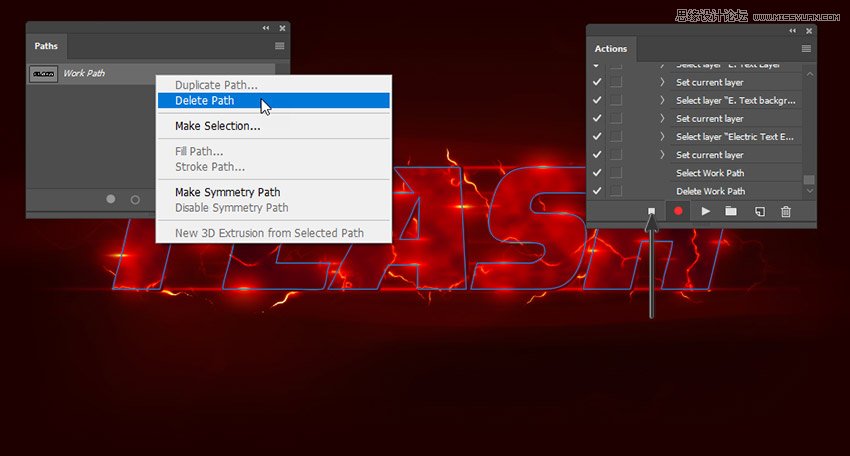
Task: Expand the 'Select layer "Electric Text E...' step
Action: 662,136
